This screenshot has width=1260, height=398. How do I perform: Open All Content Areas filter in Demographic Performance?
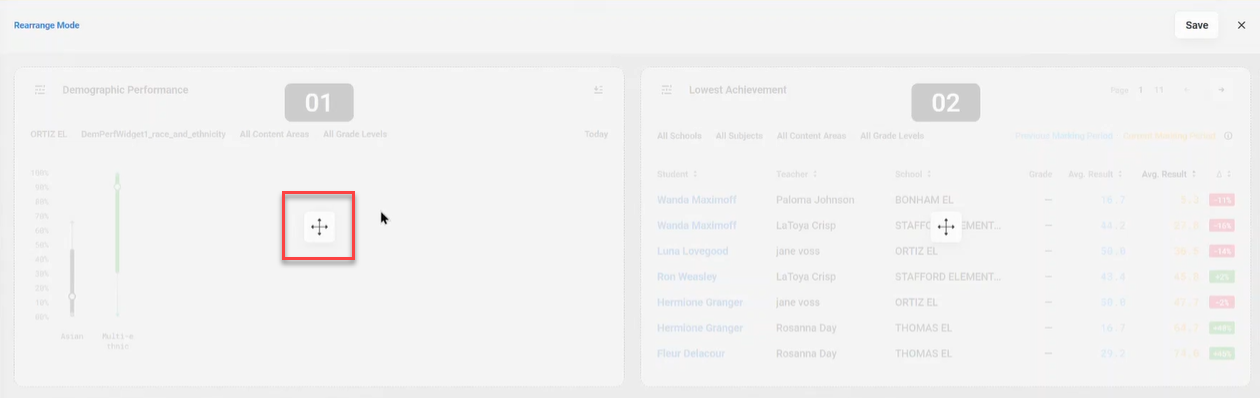click(x=274, y=134)
